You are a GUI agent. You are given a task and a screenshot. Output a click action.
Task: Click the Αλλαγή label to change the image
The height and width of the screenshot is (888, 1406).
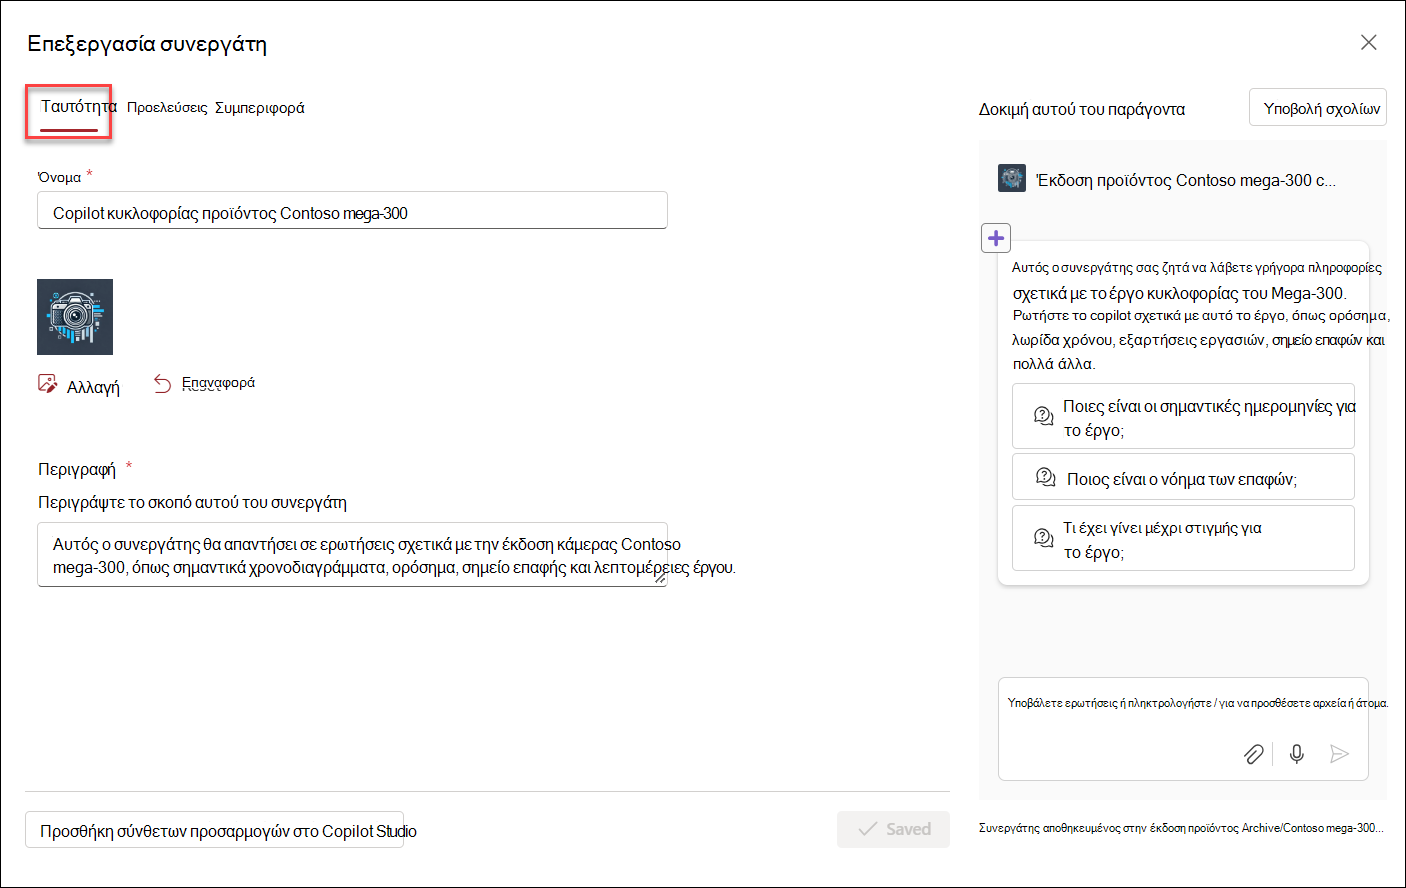coord(93,387)
